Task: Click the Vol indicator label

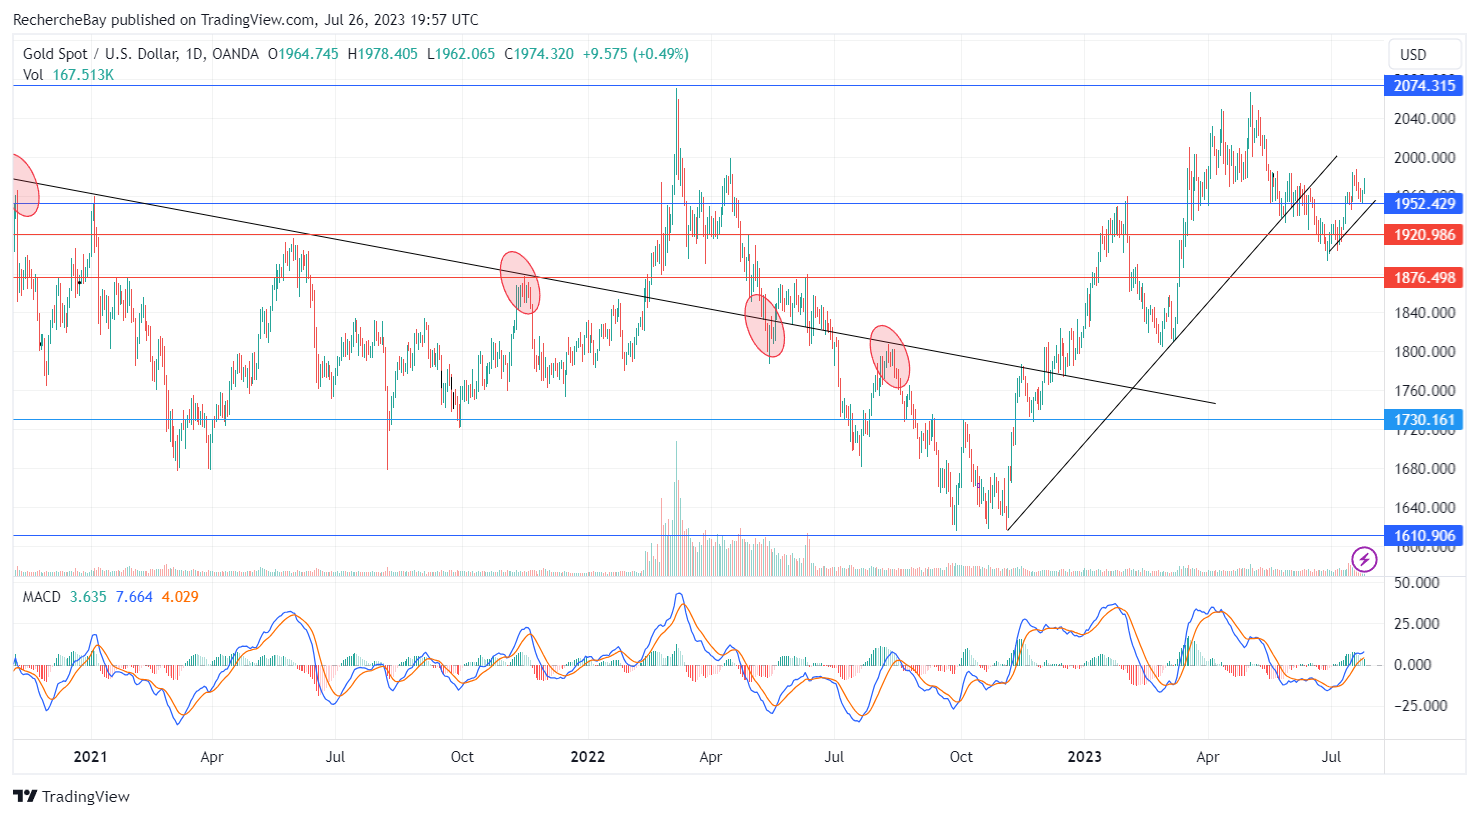Action: coord(33,75)
